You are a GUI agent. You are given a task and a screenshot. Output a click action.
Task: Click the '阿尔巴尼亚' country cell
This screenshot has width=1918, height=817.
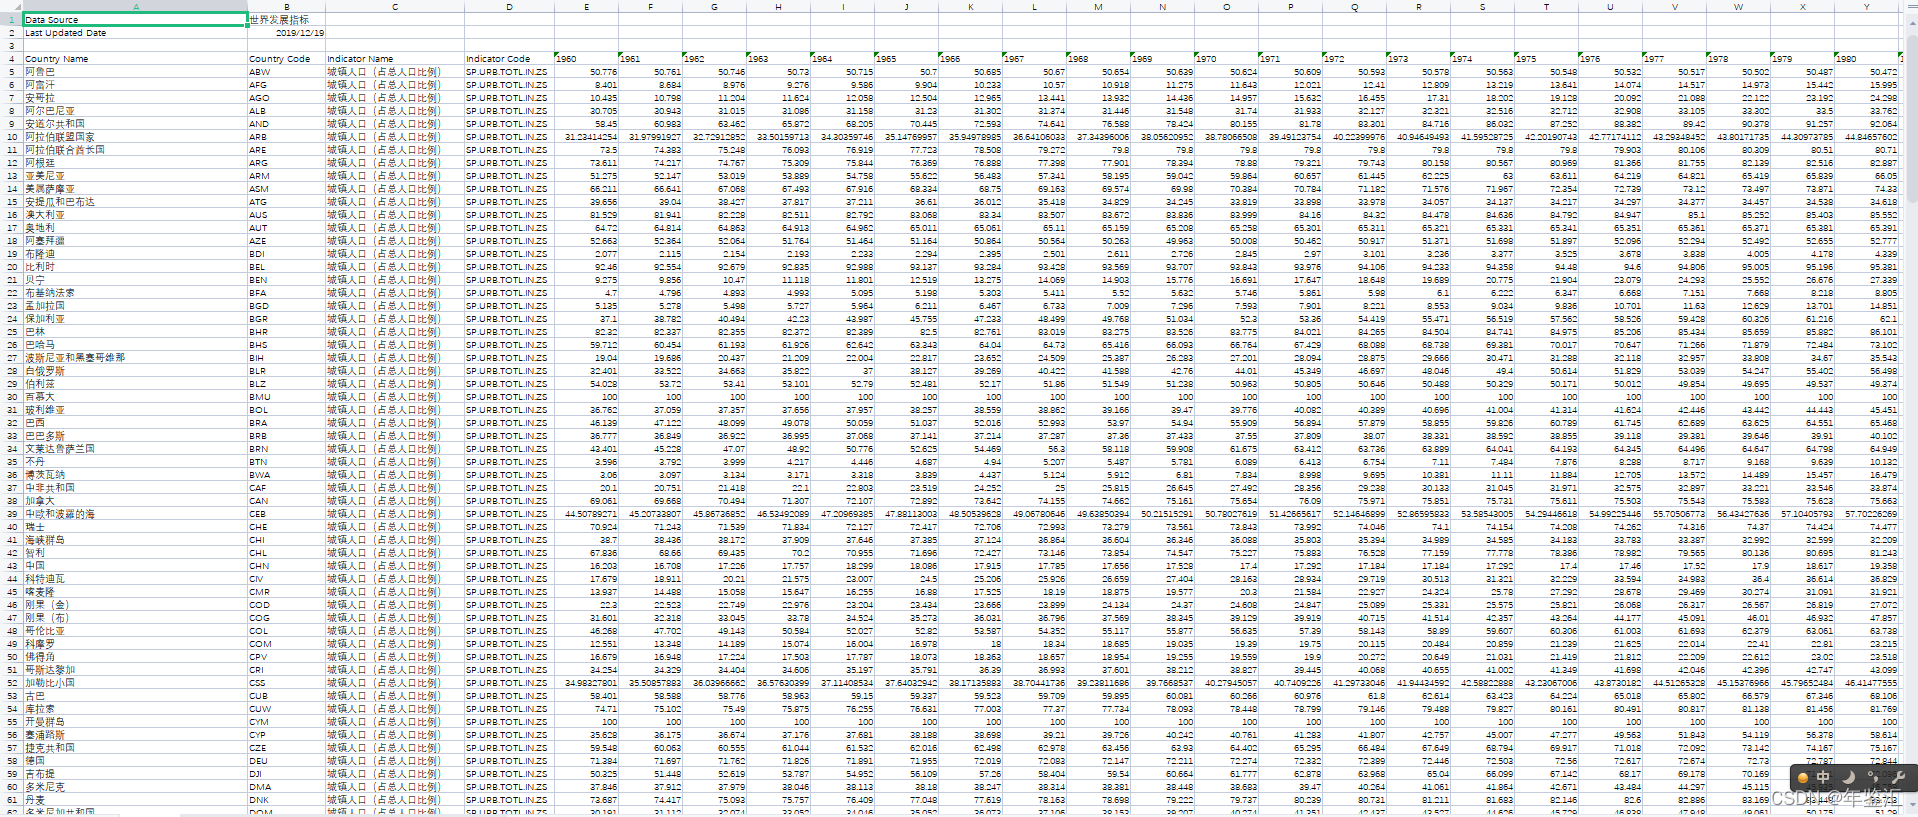[x=135, y=110]
